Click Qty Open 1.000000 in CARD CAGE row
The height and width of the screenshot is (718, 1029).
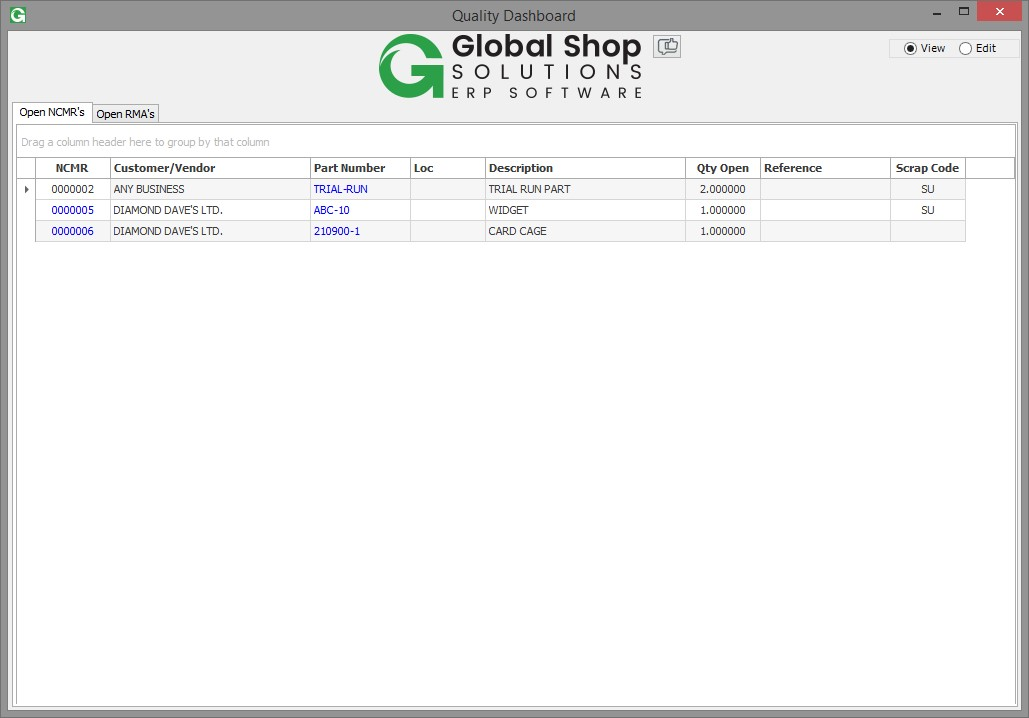(x=723, y=231)
